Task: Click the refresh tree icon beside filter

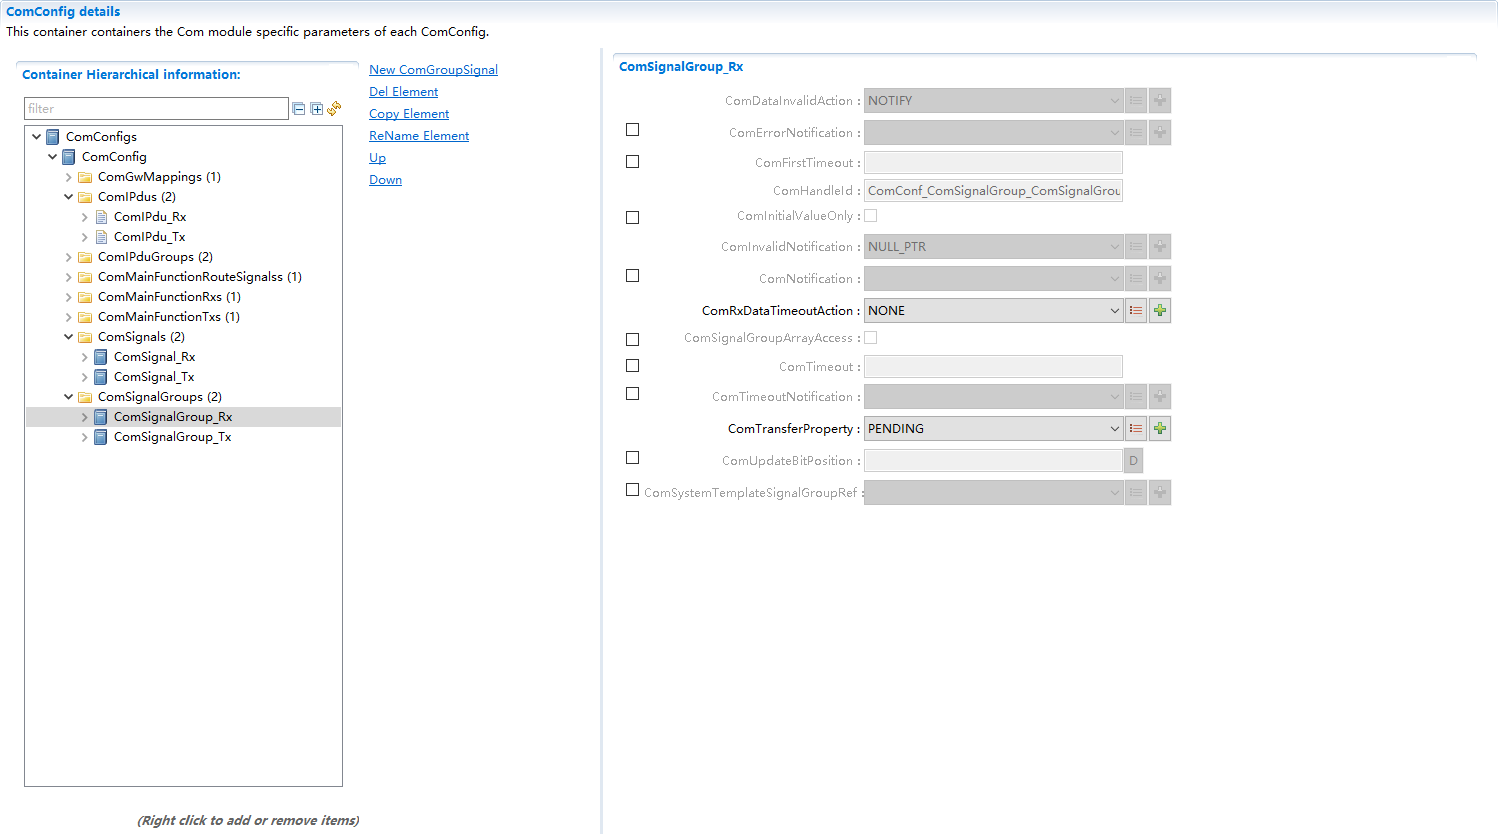Action: [334, 108]
